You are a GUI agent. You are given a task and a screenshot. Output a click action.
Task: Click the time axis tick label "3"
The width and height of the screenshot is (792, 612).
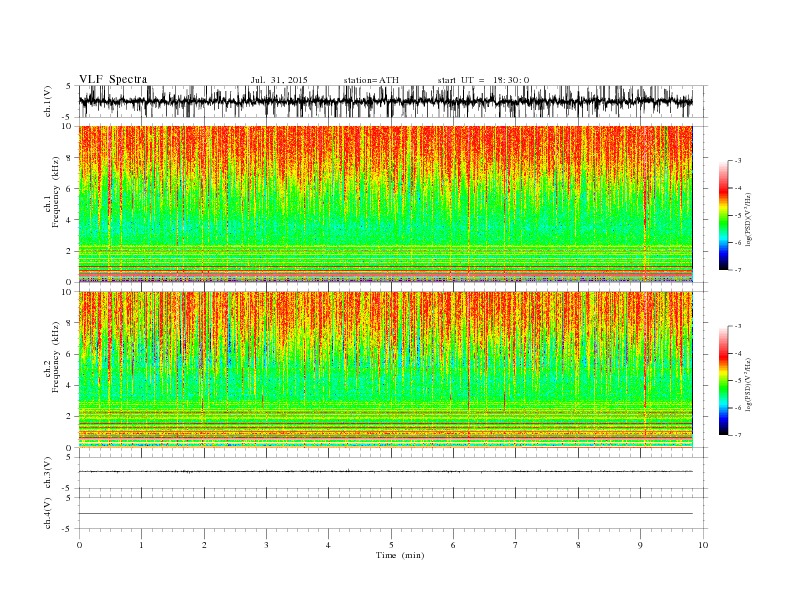[266, 545]
